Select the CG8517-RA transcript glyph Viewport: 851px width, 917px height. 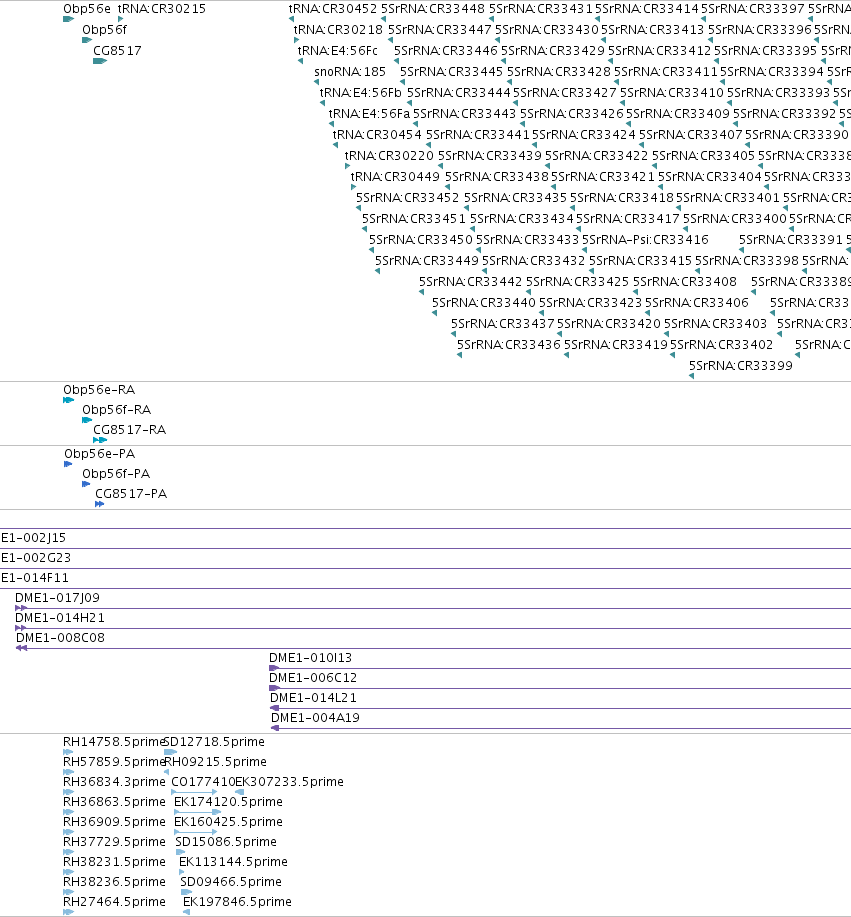[100, 440]
